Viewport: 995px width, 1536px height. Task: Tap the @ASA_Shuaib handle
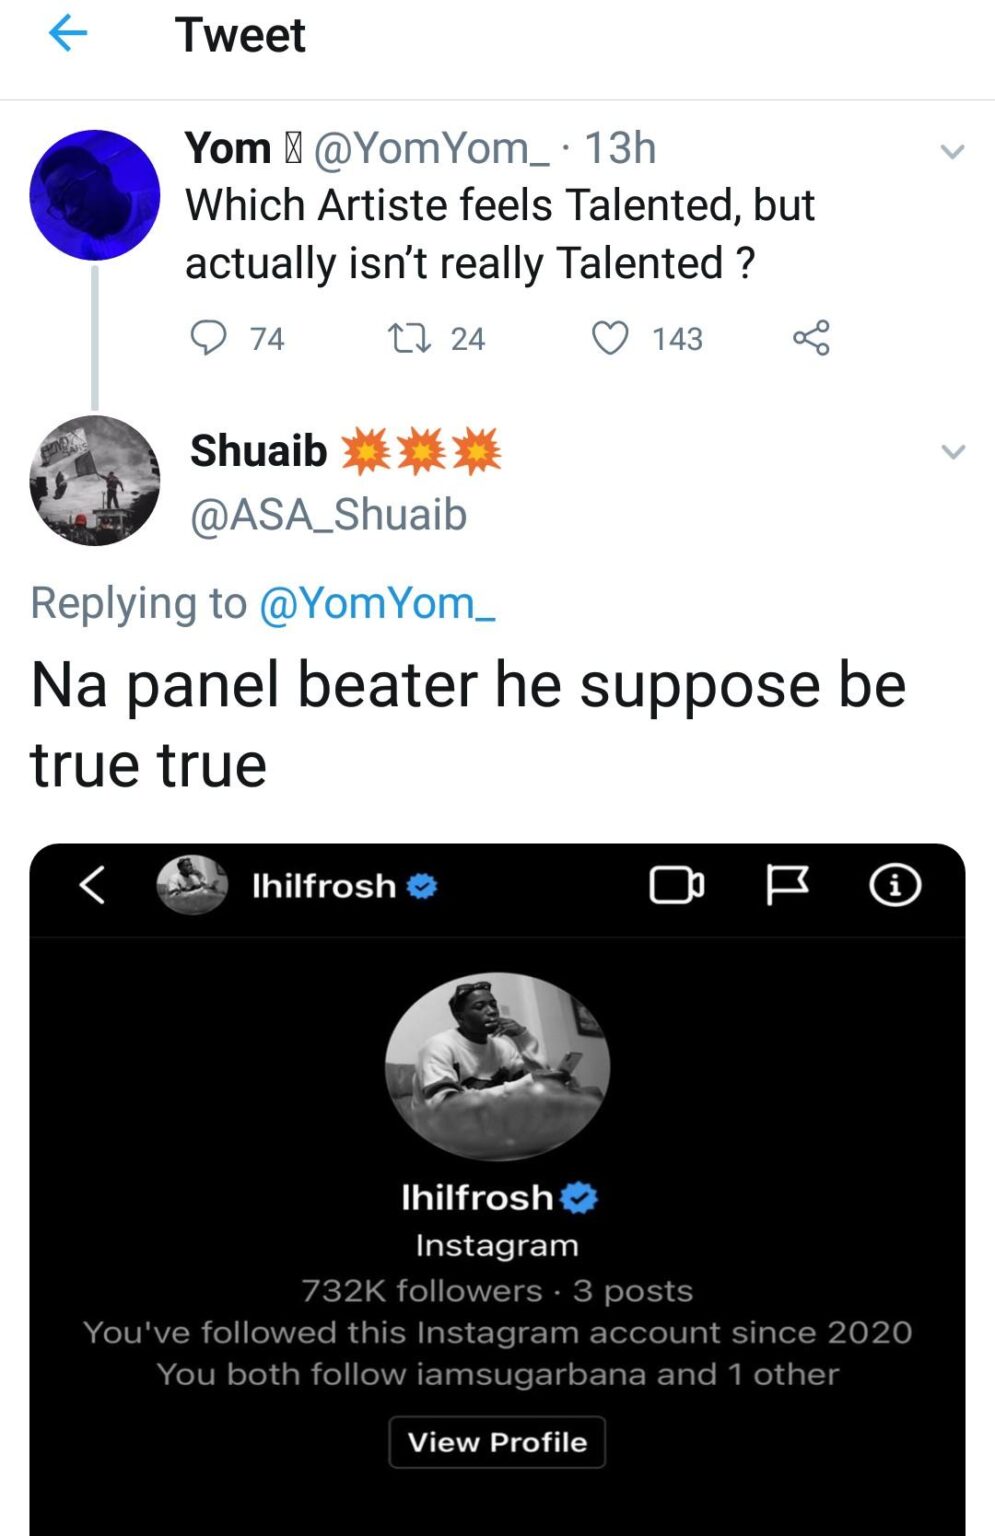(328, 515)
